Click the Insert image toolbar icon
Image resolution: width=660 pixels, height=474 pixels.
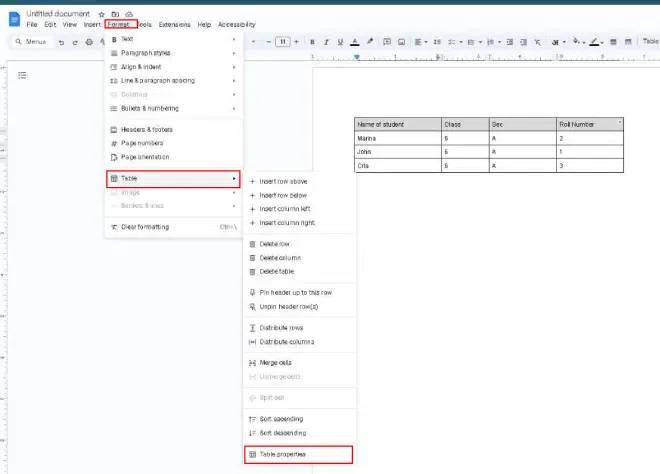pos(402,42)
